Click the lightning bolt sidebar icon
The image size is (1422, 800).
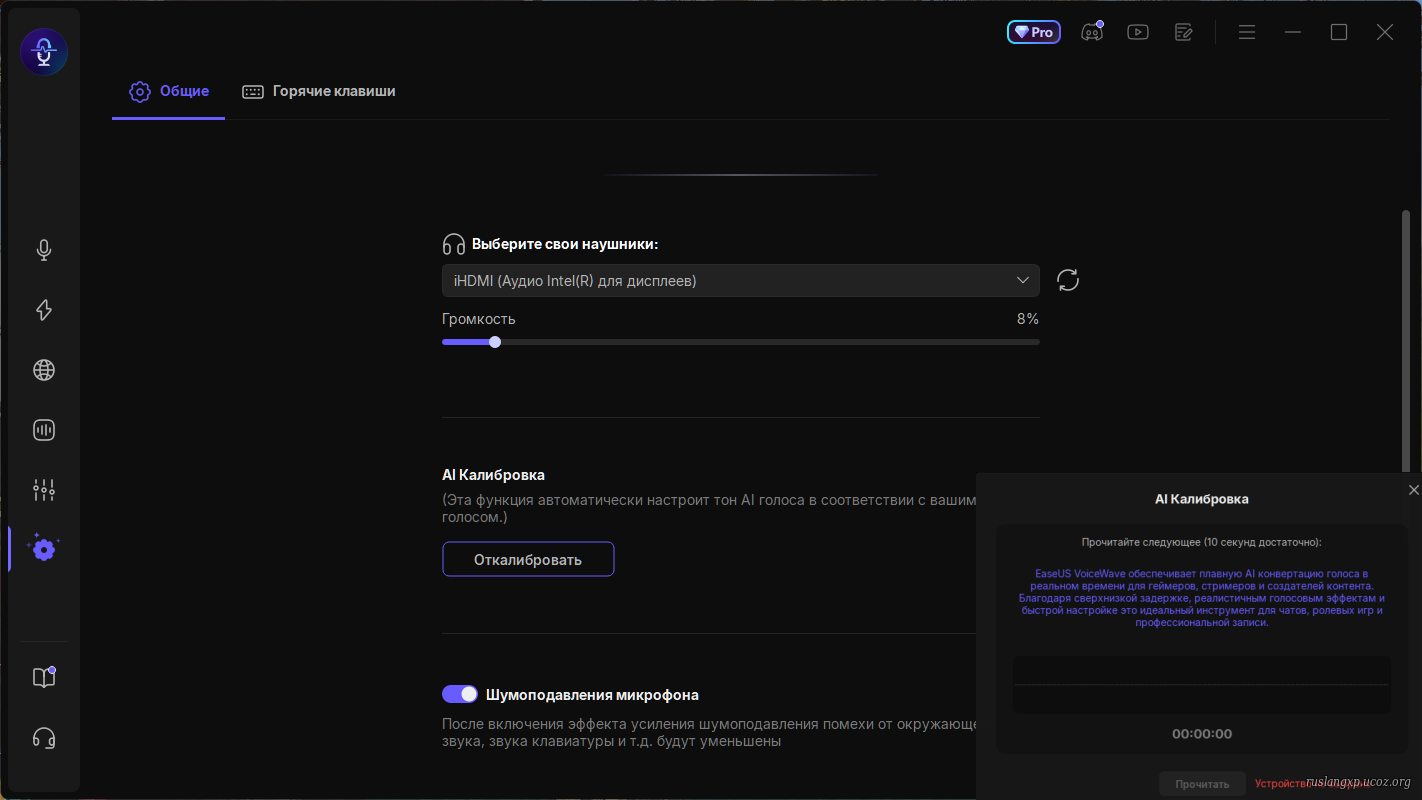coord(44,310)
